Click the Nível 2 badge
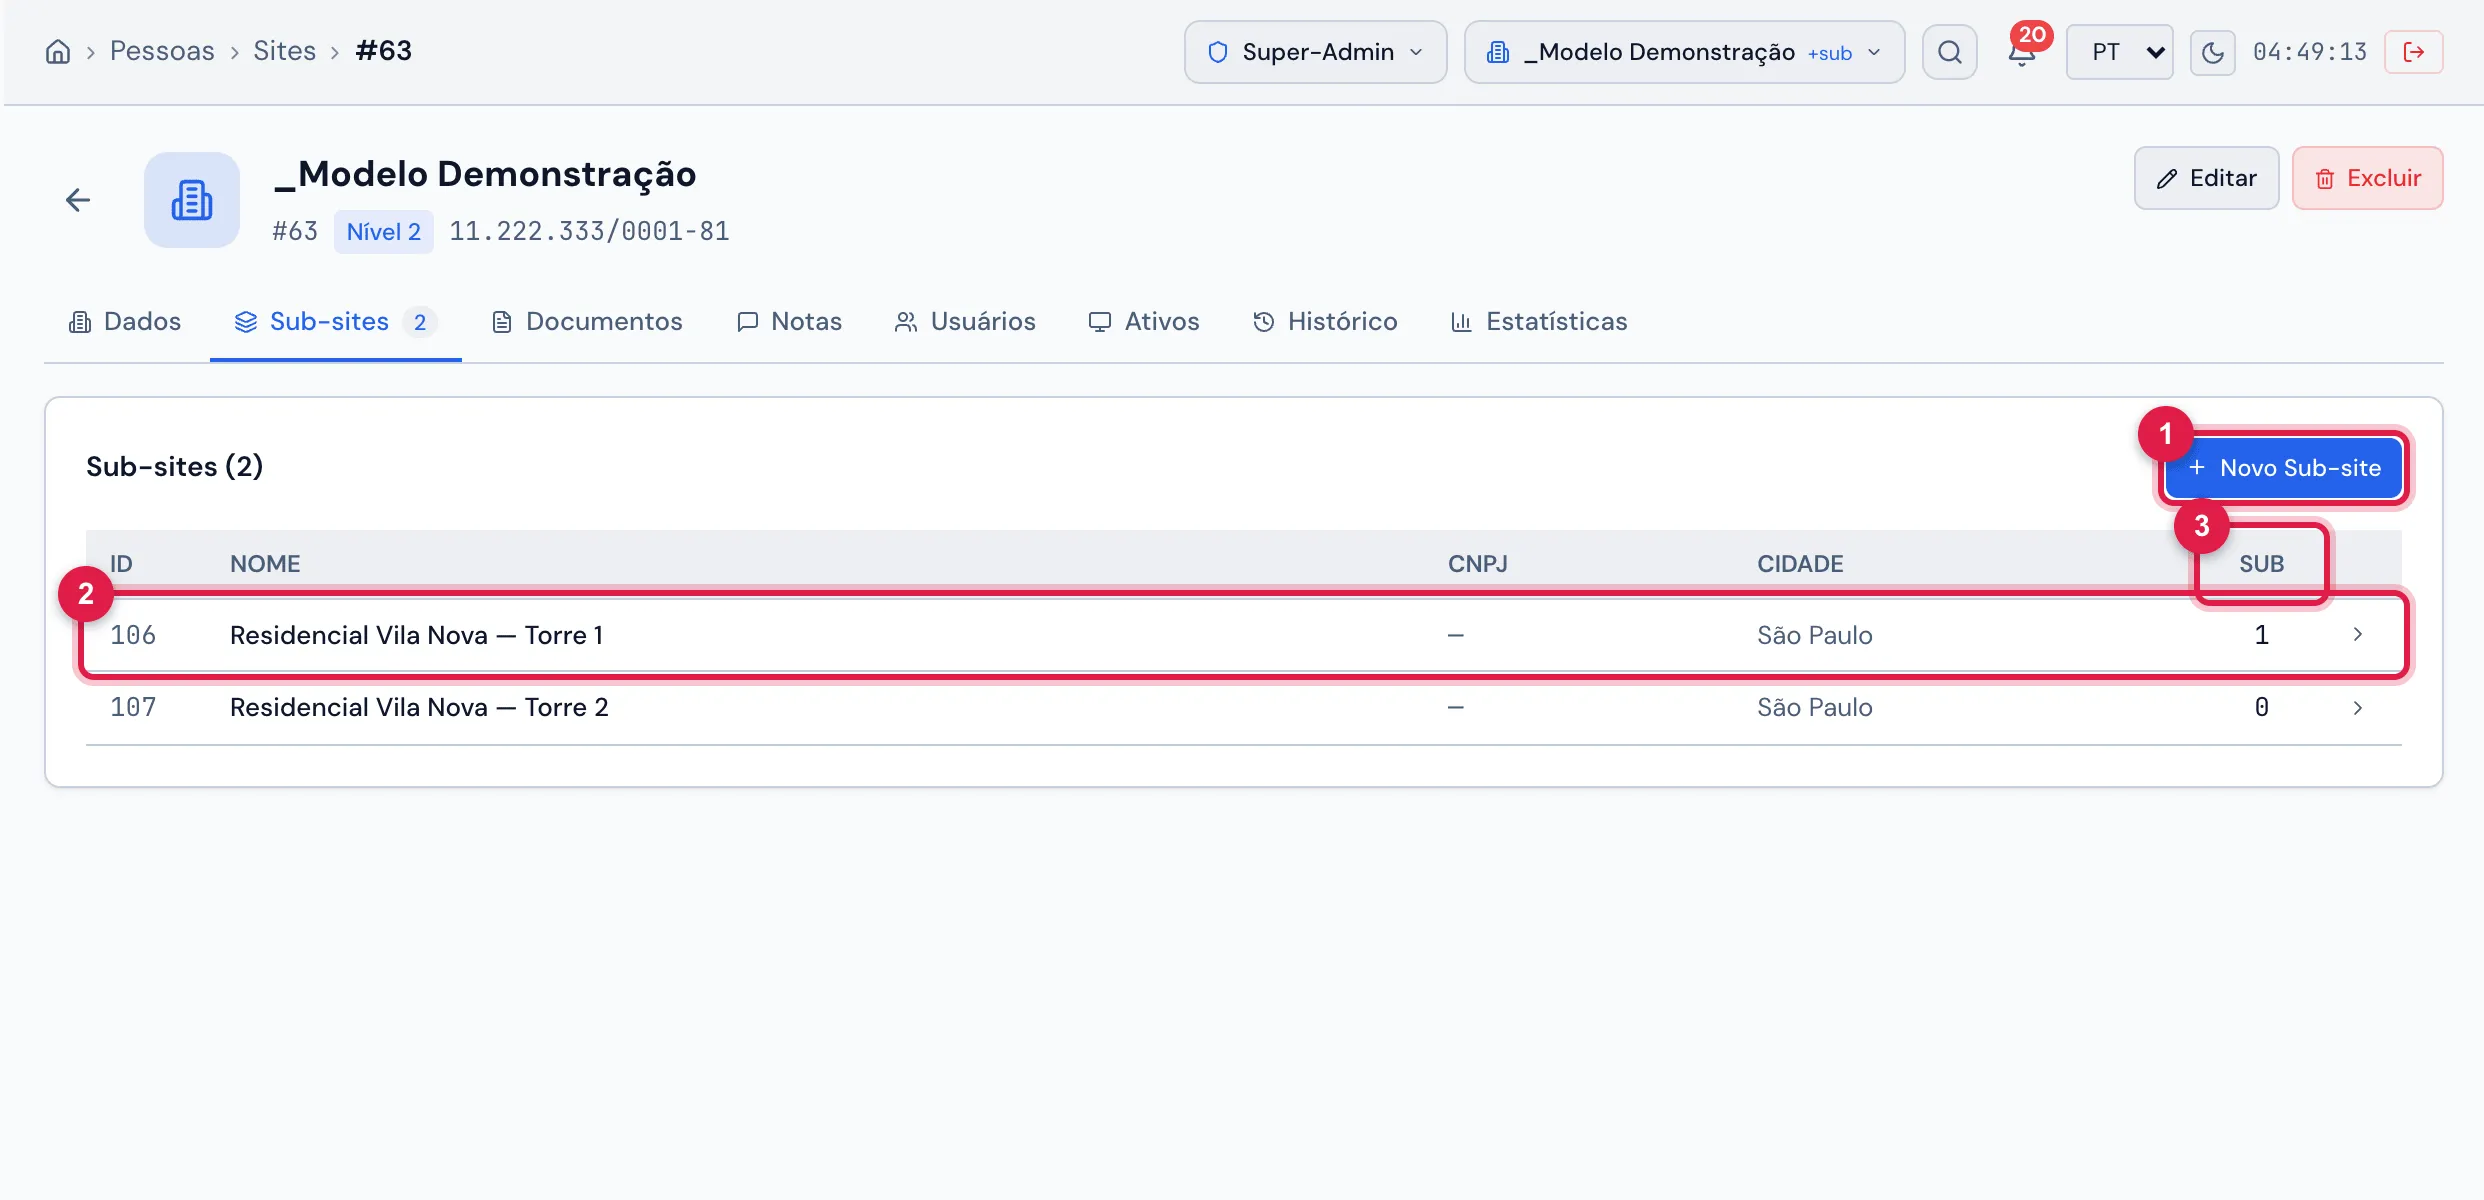 click(x=384, y=232)
